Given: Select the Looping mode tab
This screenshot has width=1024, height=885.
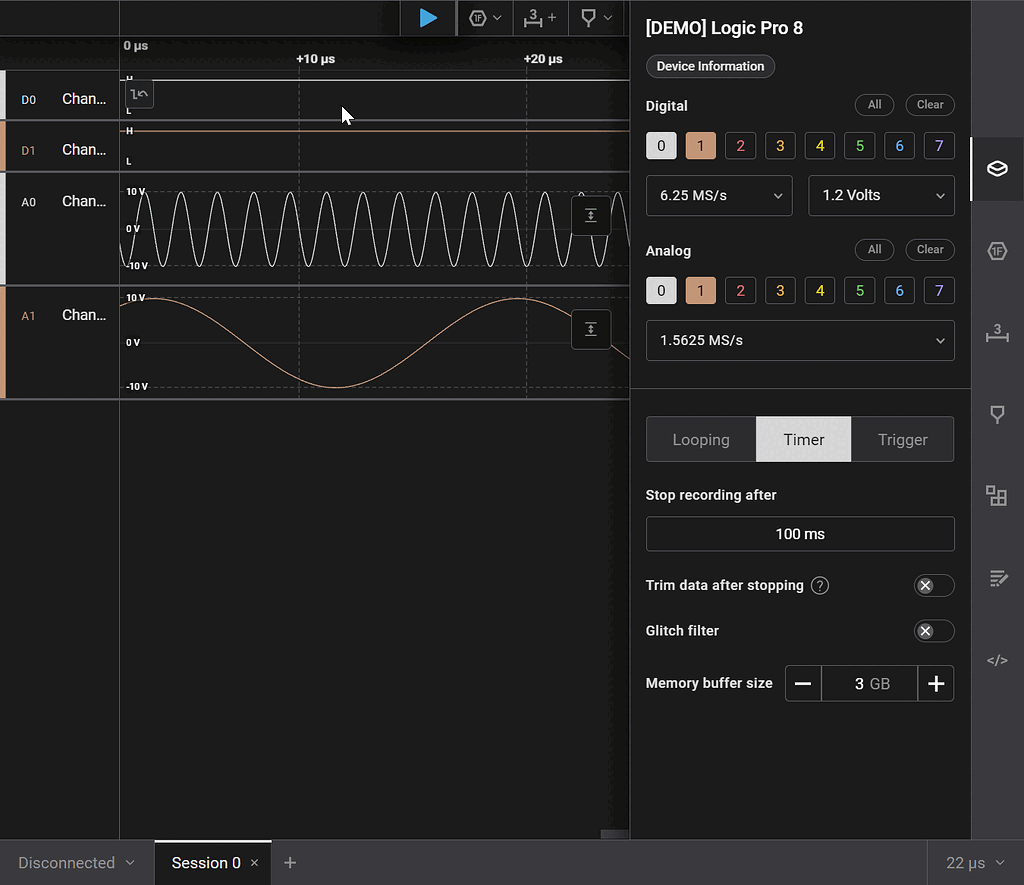Looking at the screenshot, I should 700,439.
